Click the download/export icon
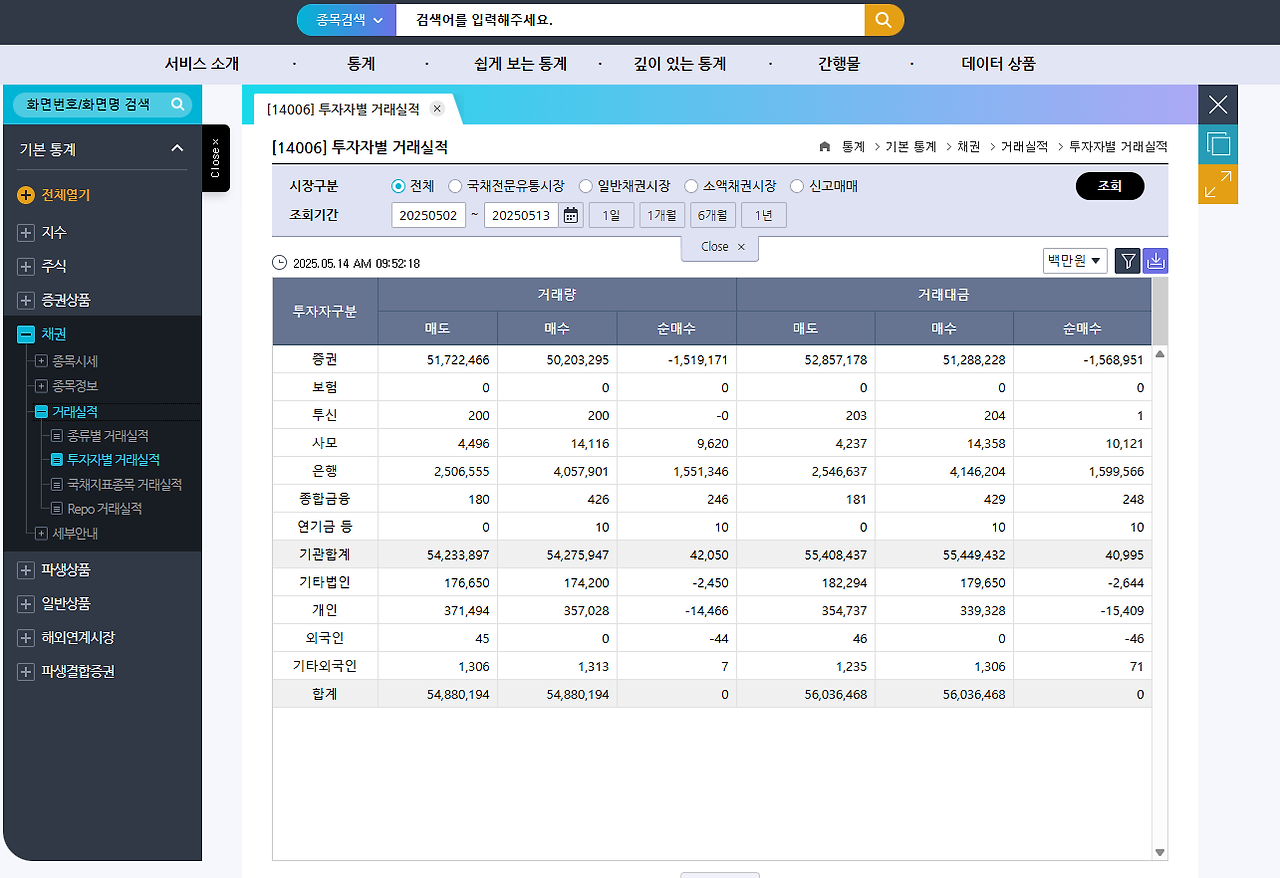This screenshot has width=1280, height=878. click(1155, 260)
